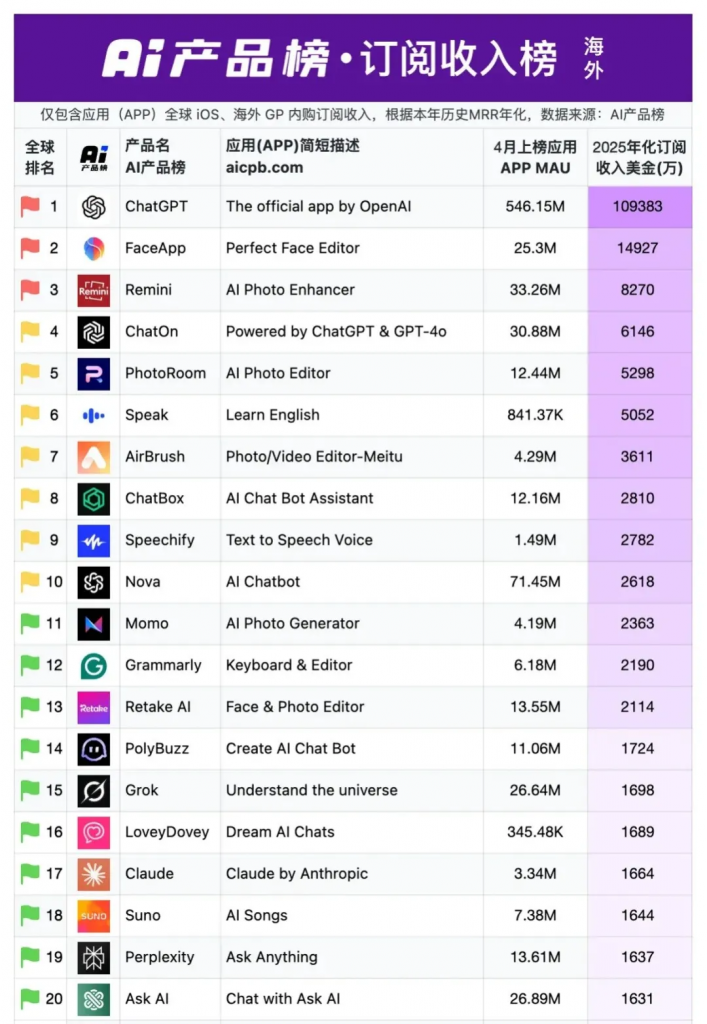
Task: Select the Nova row description AI Chatbot
Action: click(263, 582)
